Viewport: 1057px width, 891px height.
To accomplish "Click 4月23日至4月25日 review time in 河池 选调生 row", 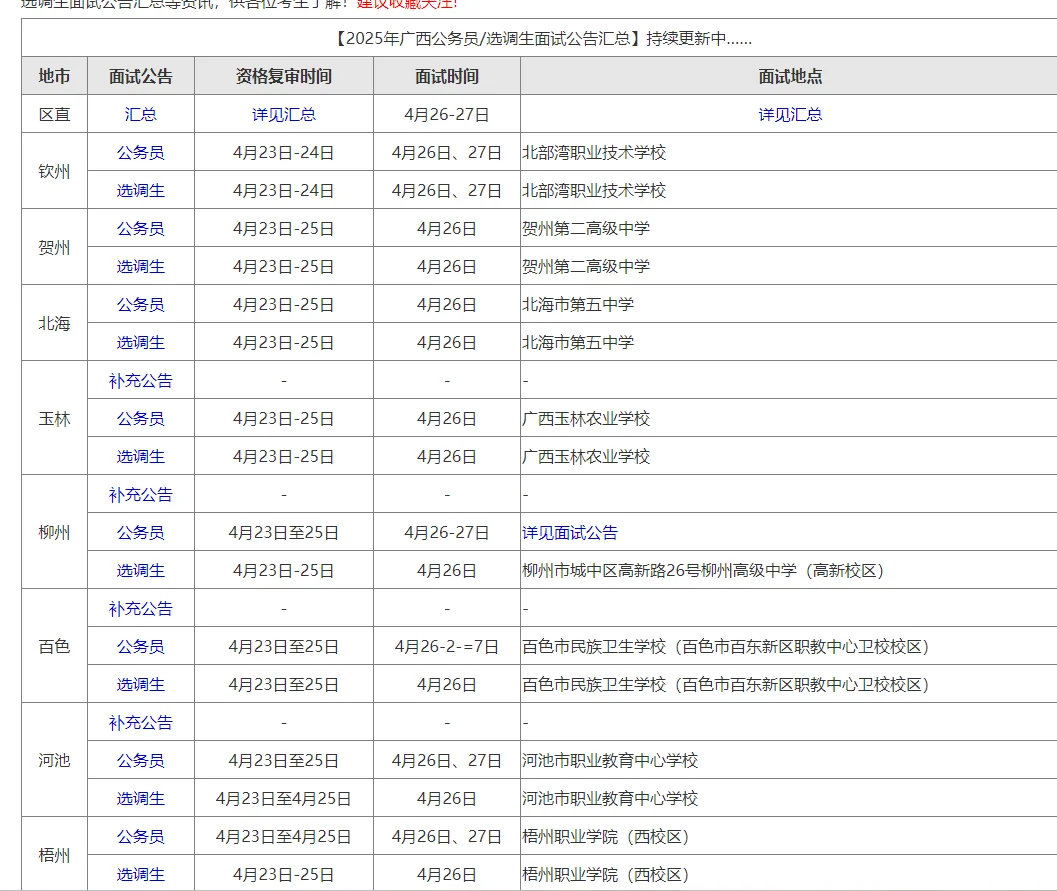I will coord(284,799).
